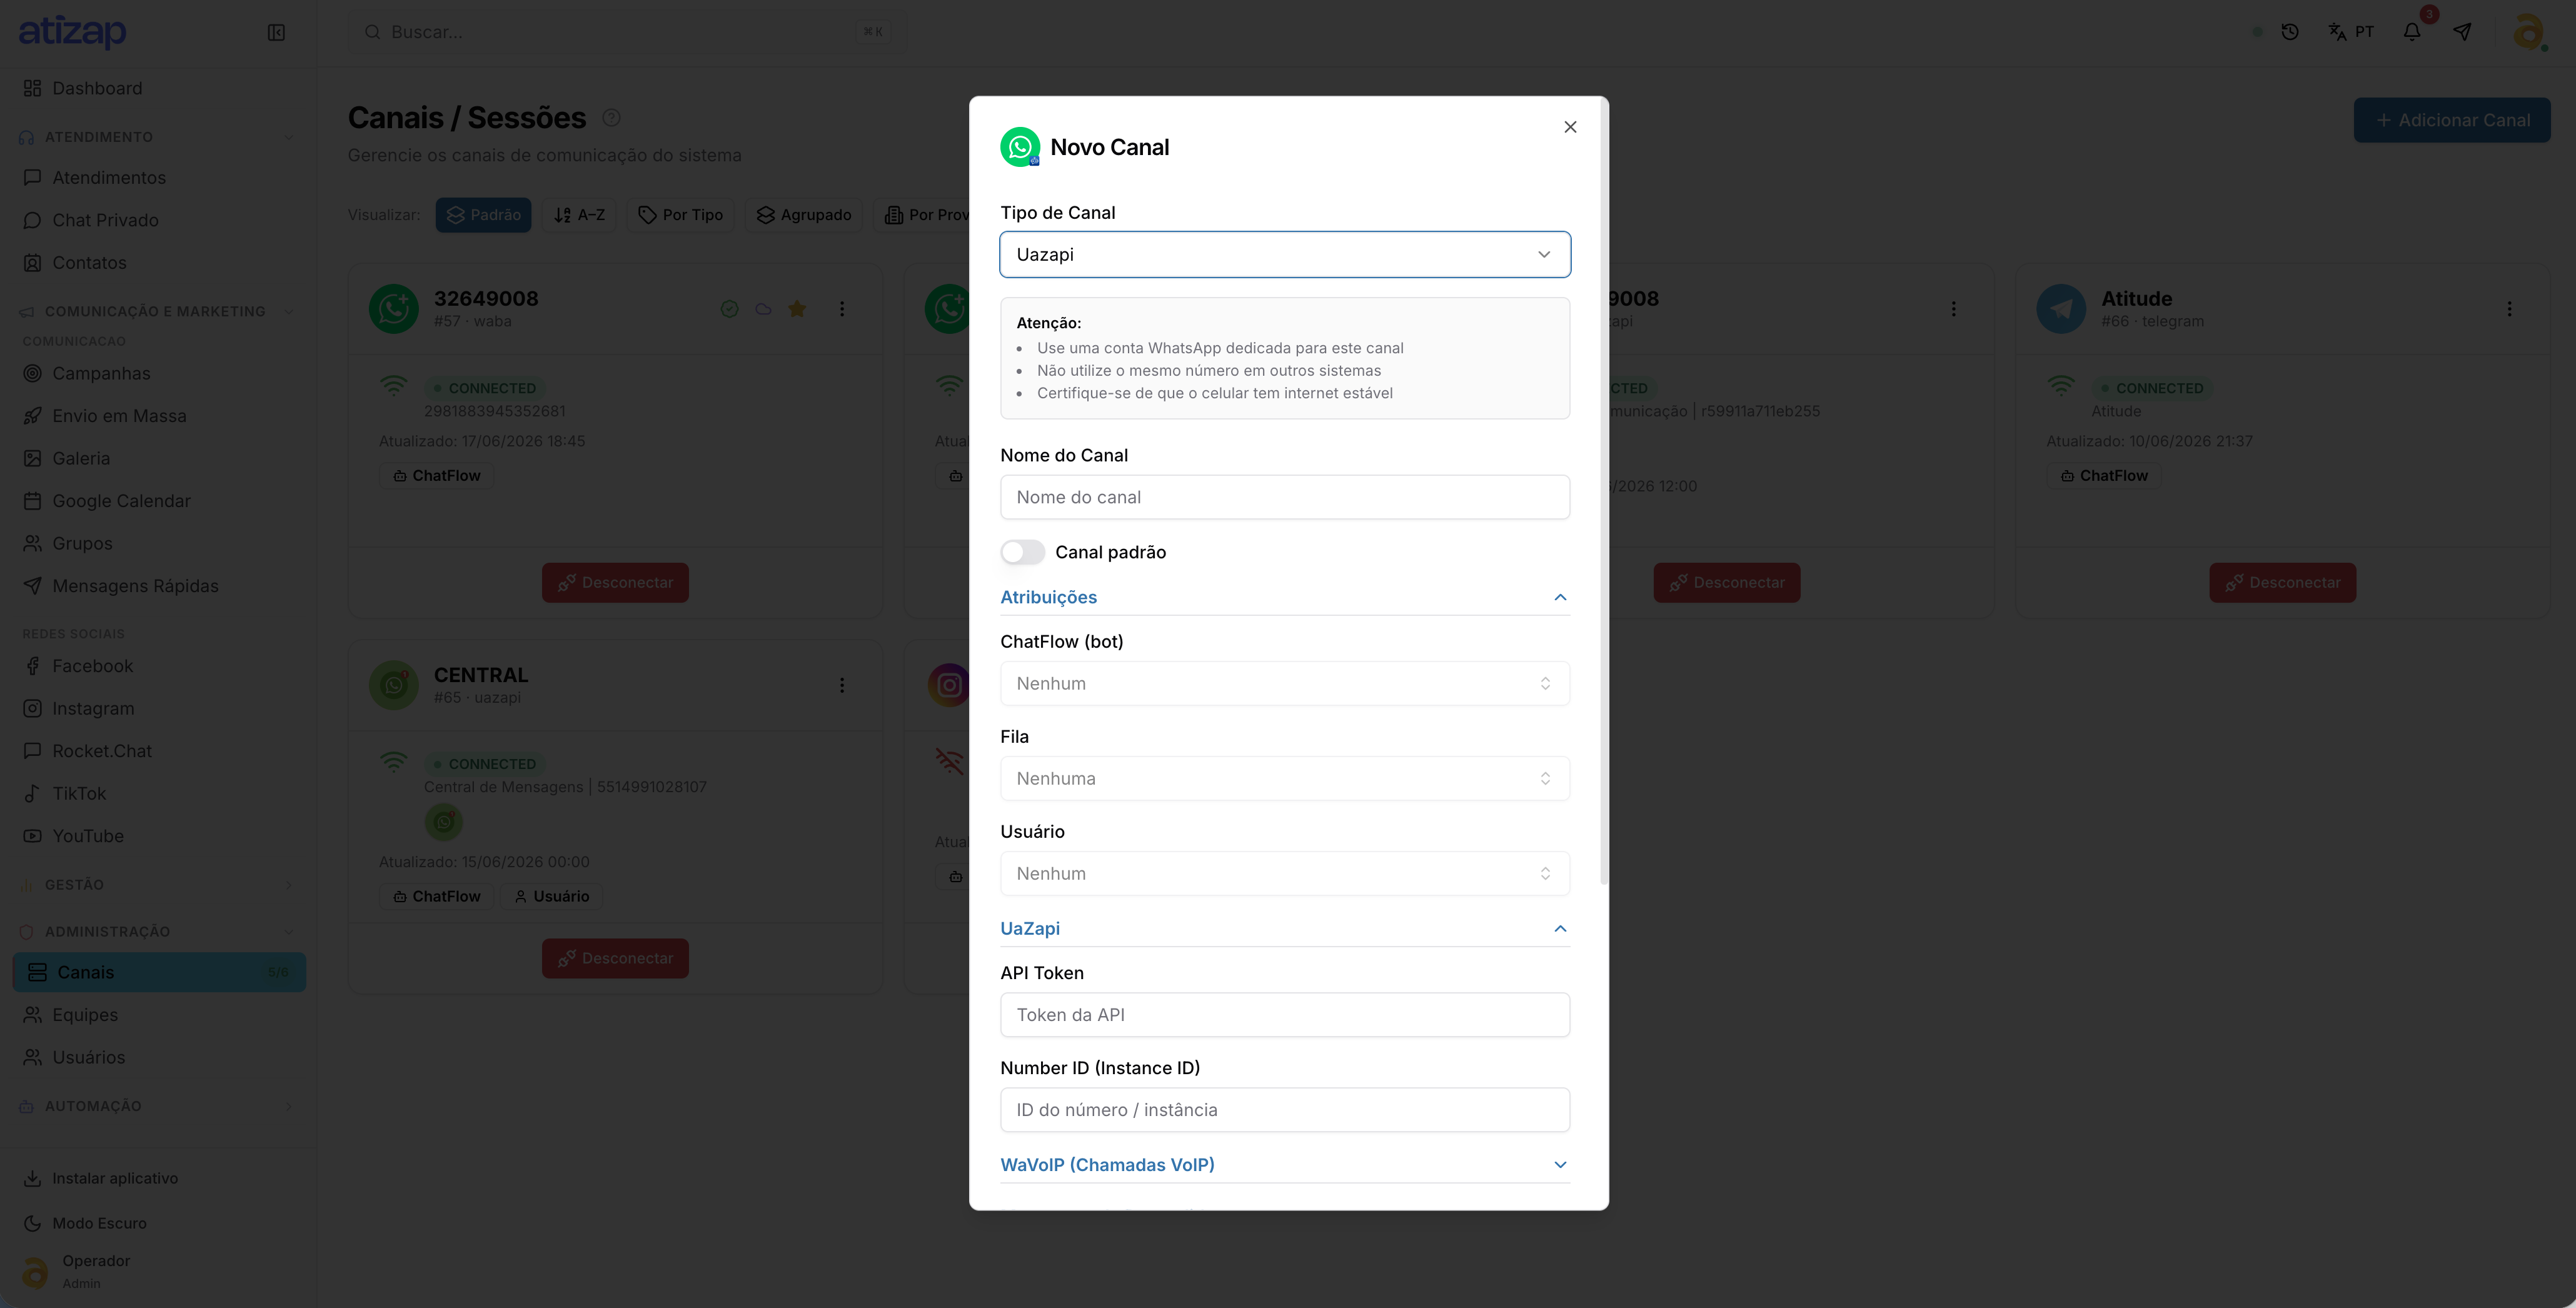Open Contatos page
2576x1308 pixels.
(159, 262)
